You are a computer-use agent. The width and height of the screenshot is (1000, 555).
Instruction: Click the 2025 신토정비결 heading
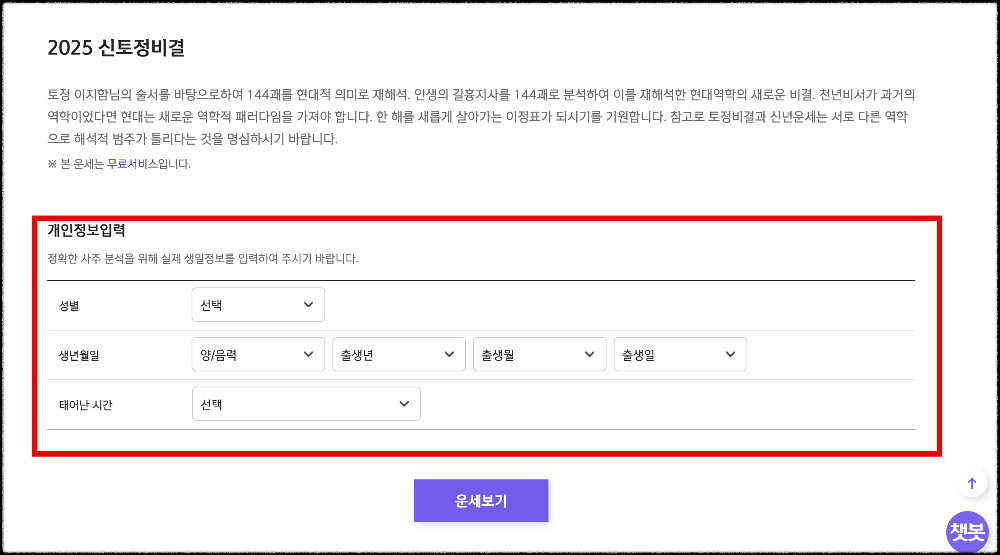[116, 48]
